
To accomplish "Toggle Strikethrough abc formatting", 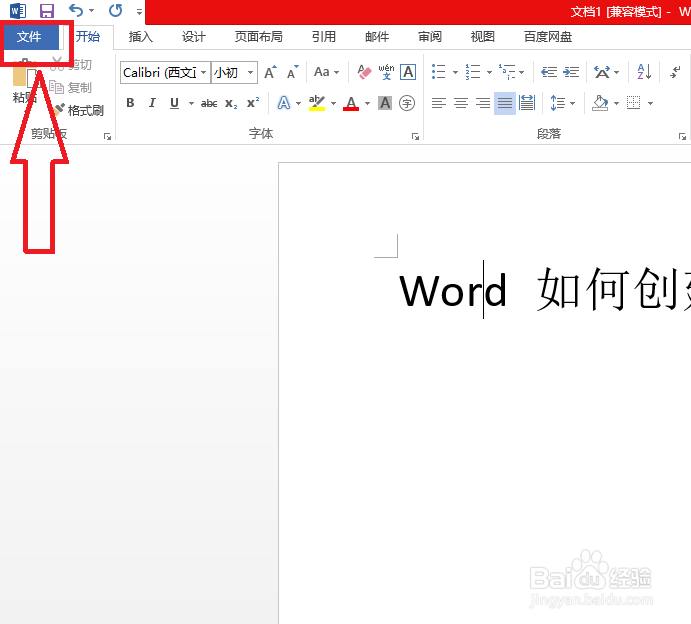I will (209, 104).
